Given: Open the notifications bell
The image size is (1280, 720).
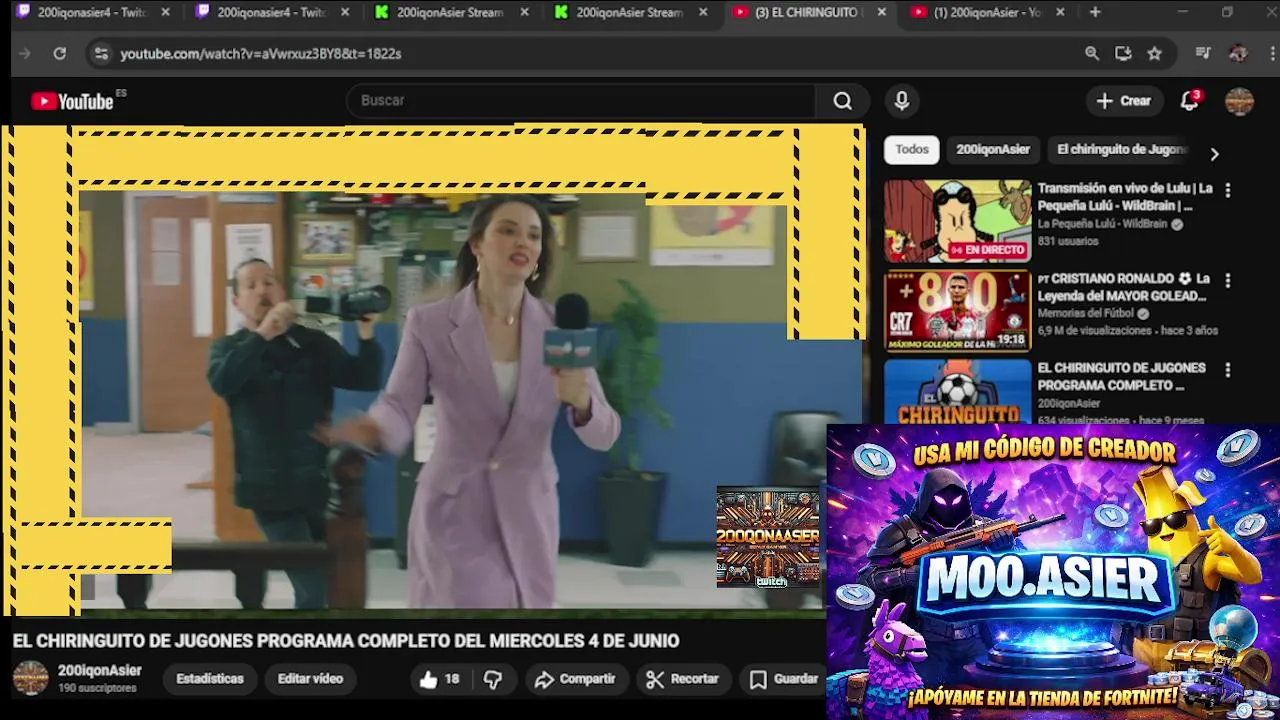Looking at the screenshot, I should click(1189, 101).
